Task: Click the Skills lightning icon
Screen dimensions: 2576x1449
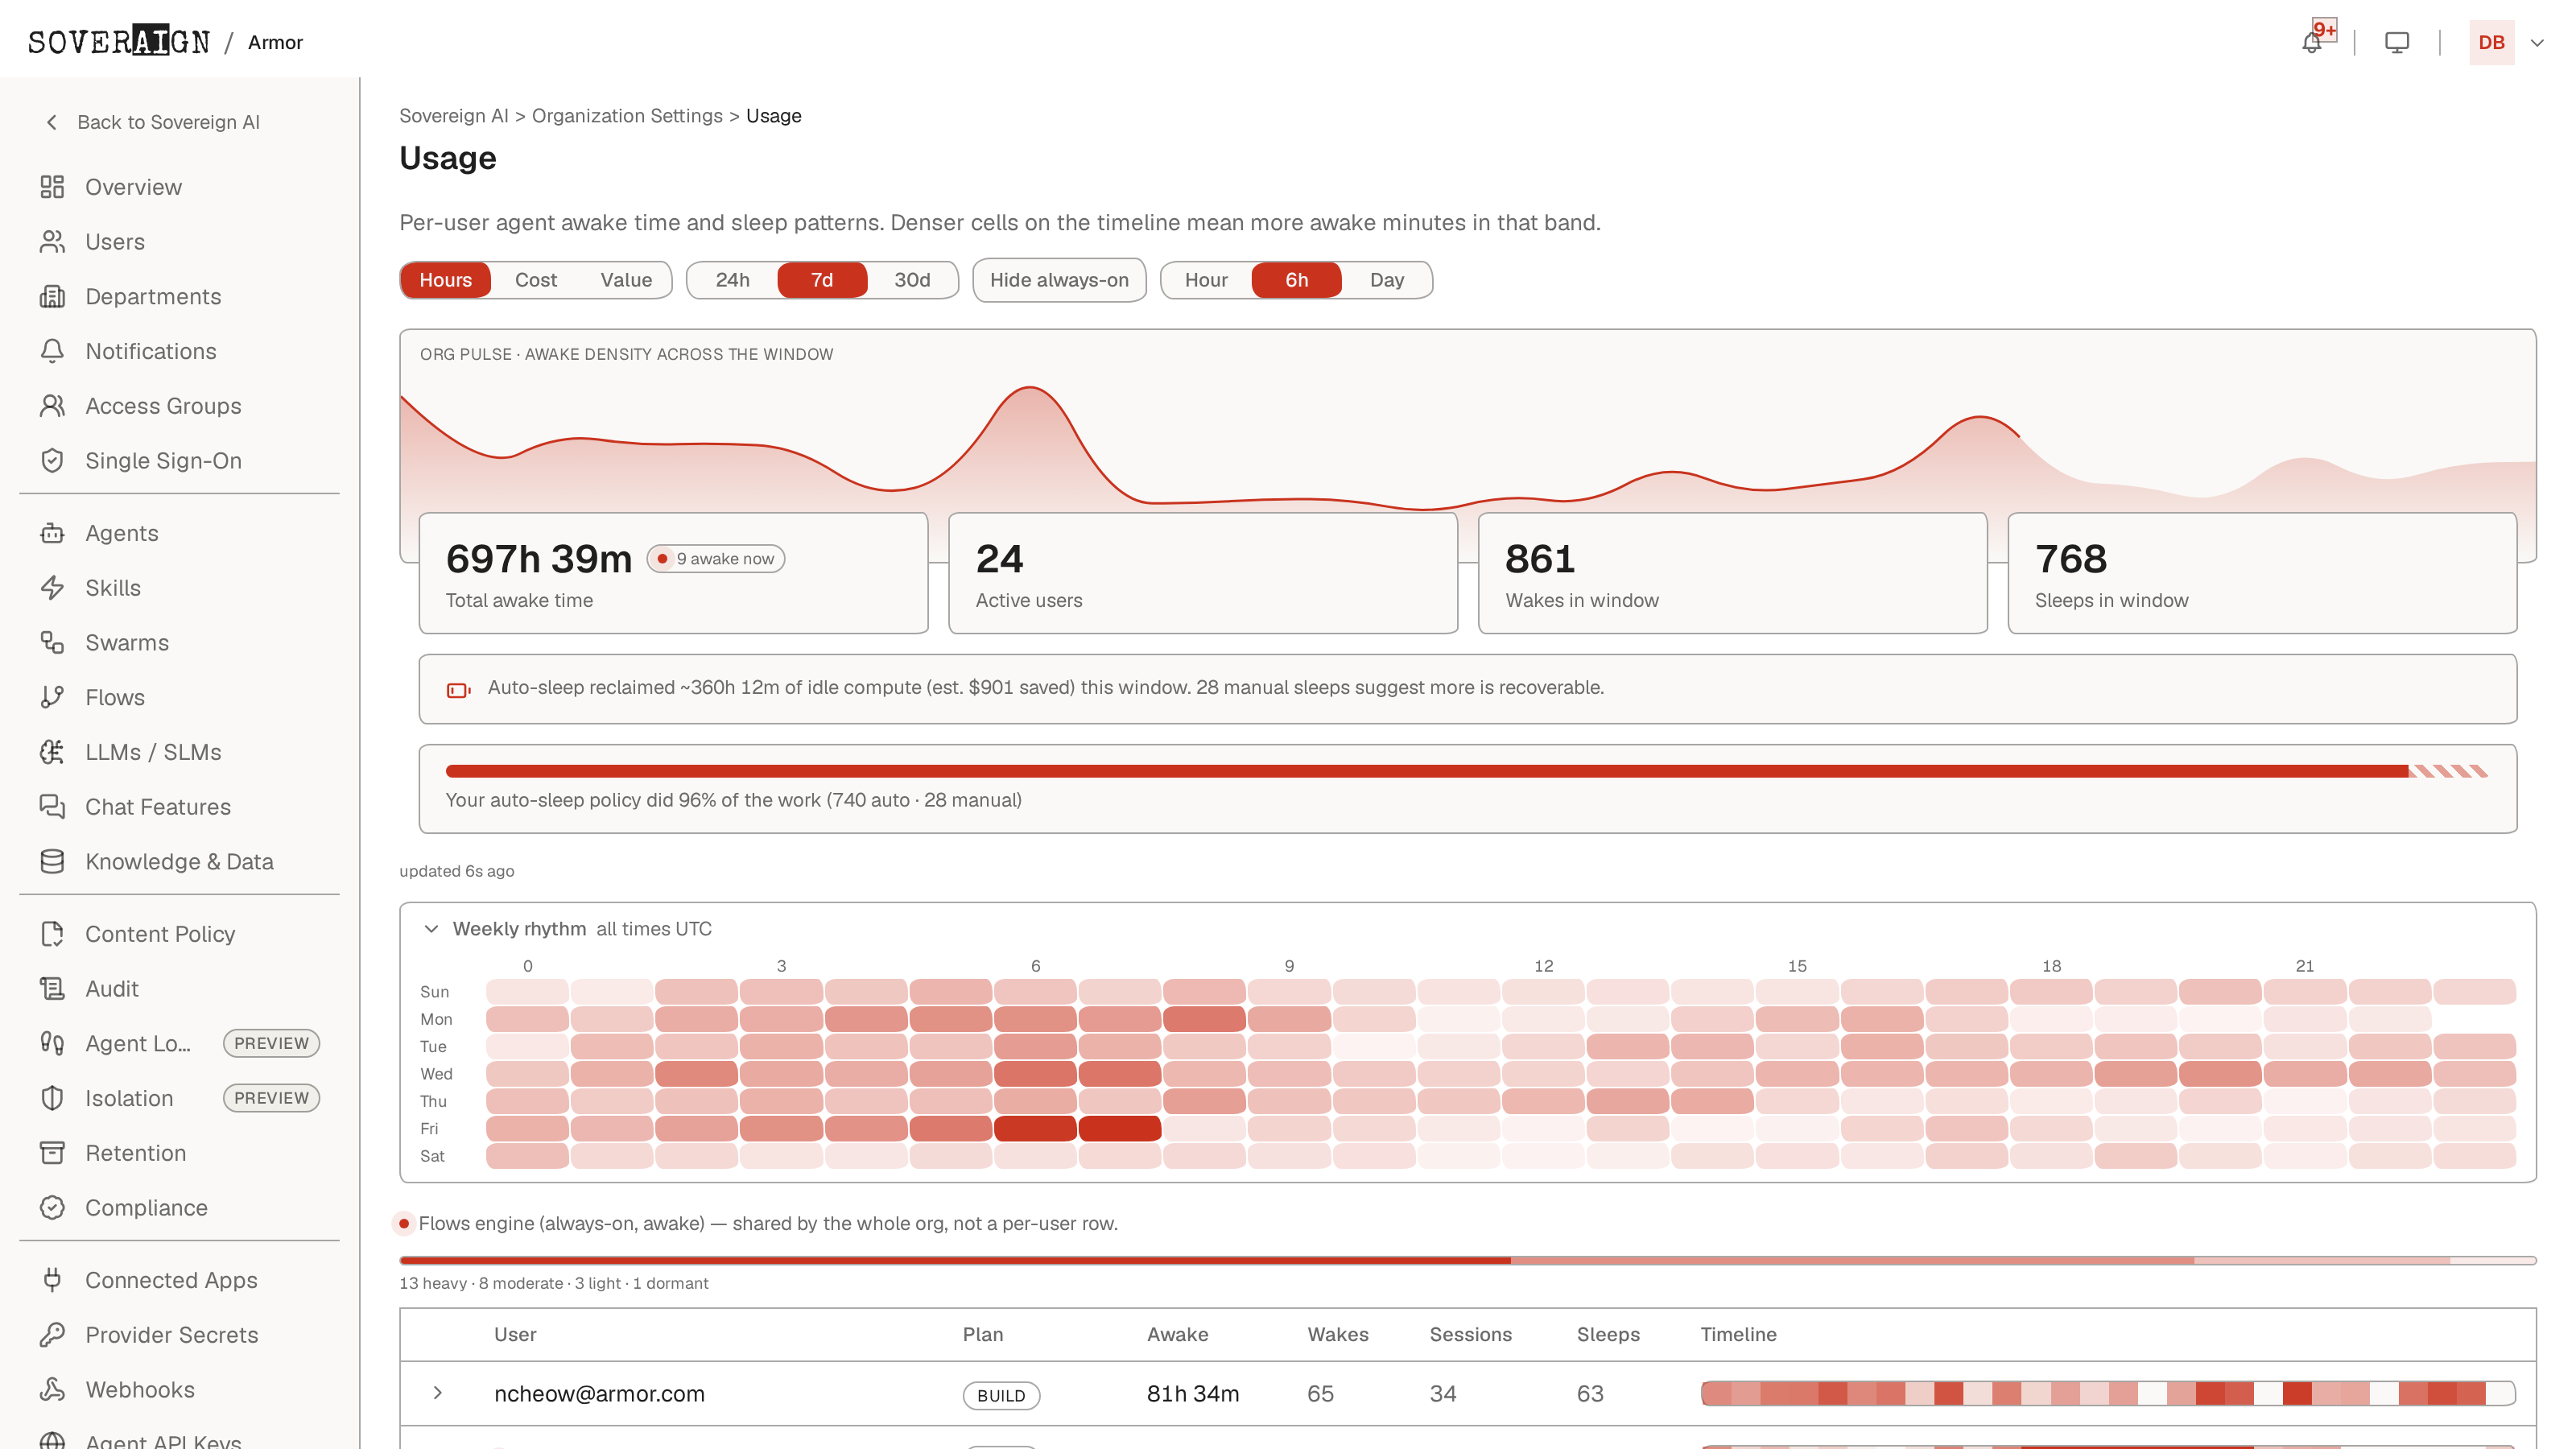Action: [x=52, y=588]
